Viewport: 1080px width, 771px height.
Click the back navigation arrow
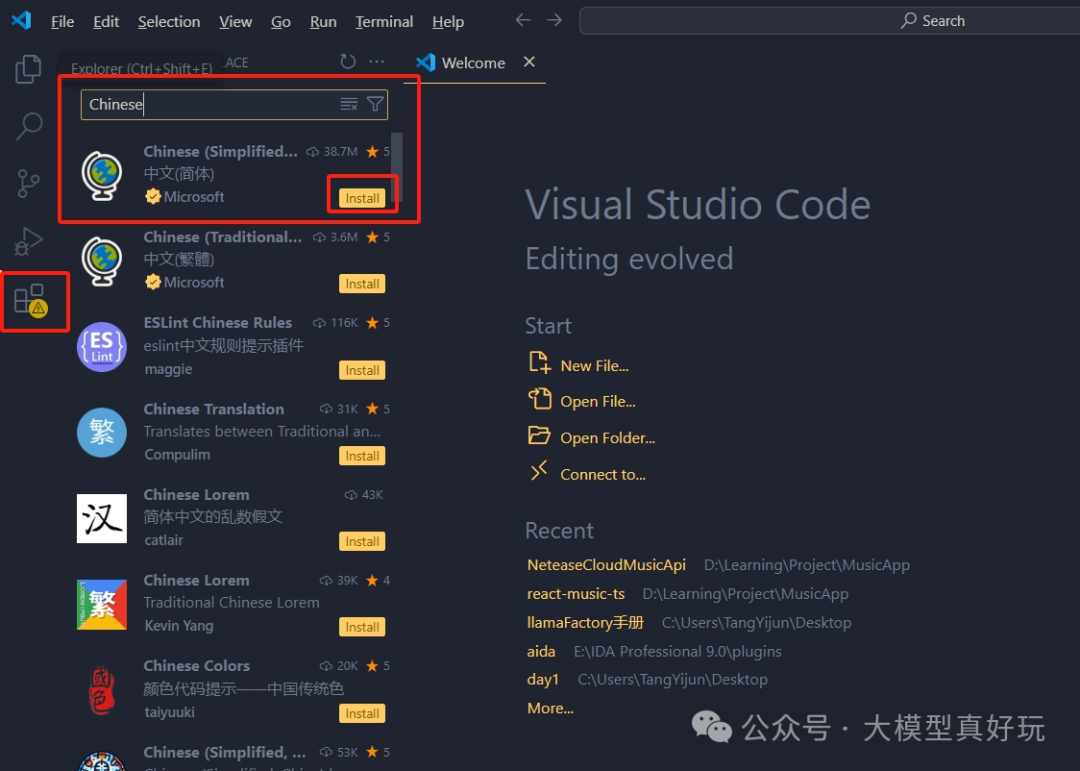(x=522, y=20)
